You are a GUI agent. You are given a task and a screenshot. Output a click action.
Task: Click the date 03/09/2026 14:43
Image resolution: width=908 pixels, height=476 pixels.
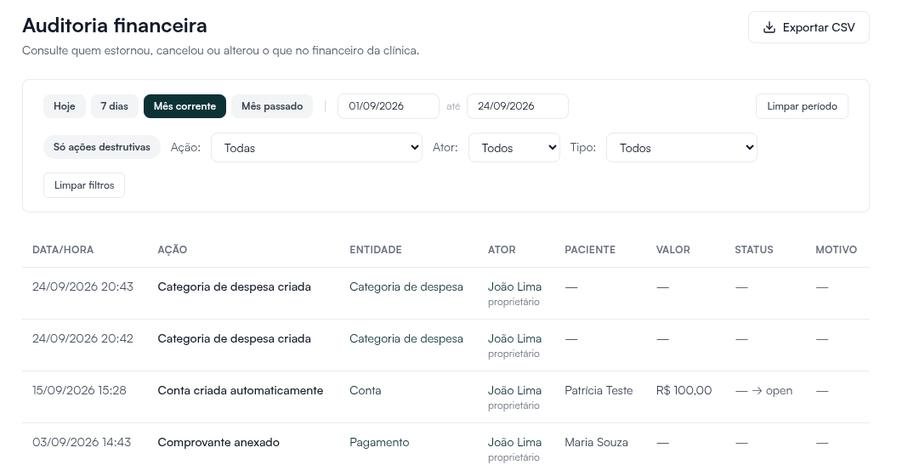coord(82,442)
